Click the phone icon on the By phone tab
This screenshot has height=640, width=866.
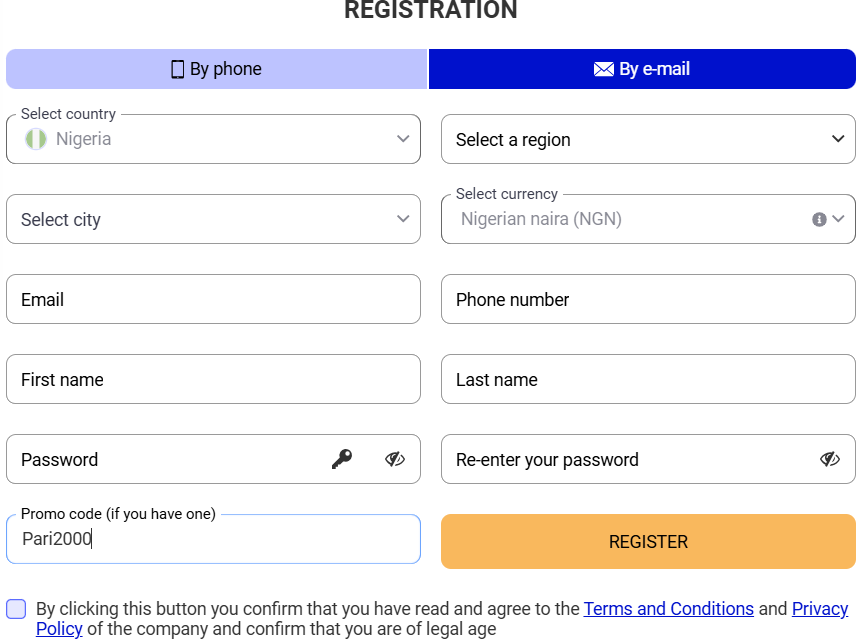tap(177, 68)
